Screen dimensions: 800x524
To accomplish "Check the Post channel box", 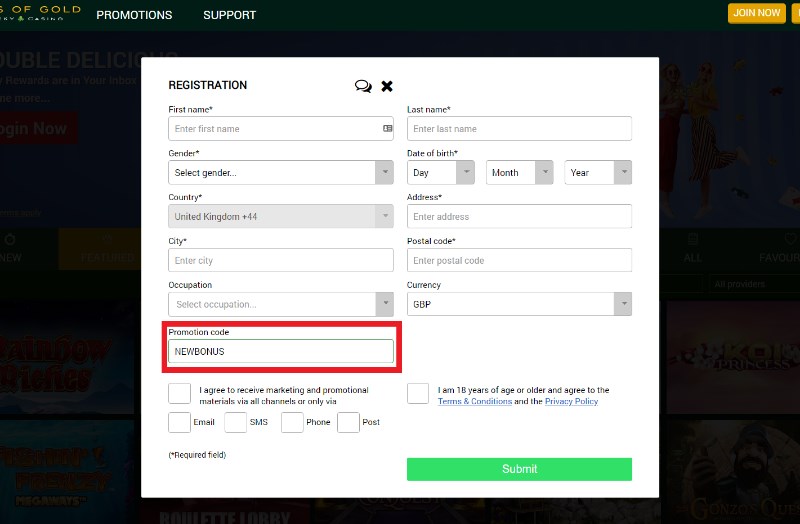I will [x=348, y=422].
